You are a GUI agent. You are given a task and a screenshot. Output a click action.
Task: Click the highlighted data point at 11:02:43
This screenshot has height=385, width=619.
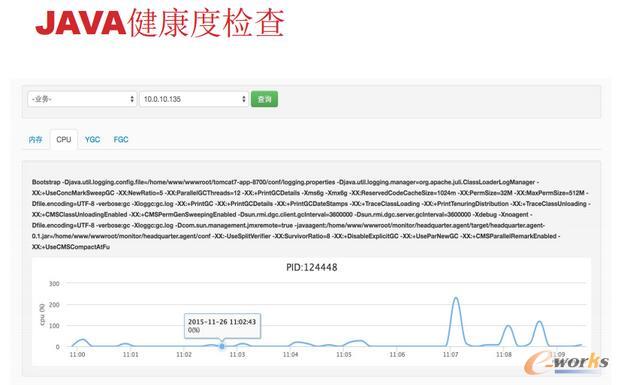click(222, 346)
